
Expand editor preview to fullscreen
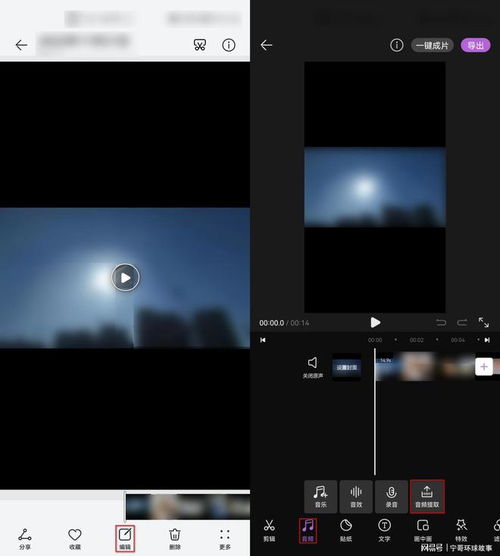[484, 323]
